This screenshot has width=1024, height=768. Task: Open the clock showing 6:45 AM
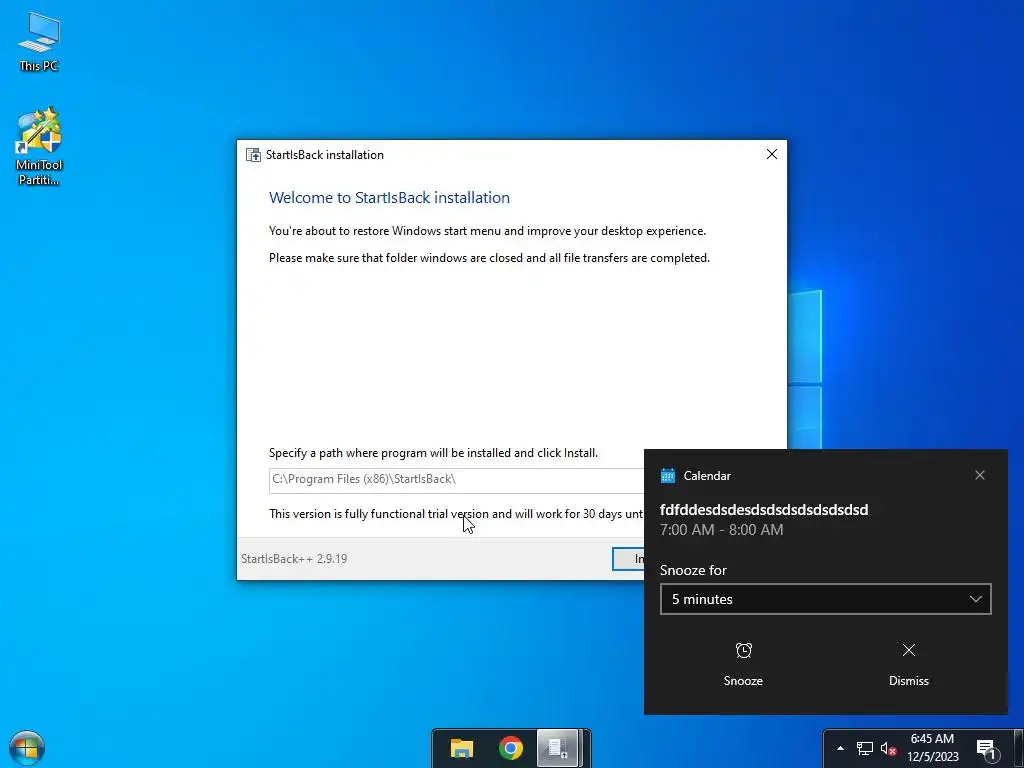coord(933,748)
